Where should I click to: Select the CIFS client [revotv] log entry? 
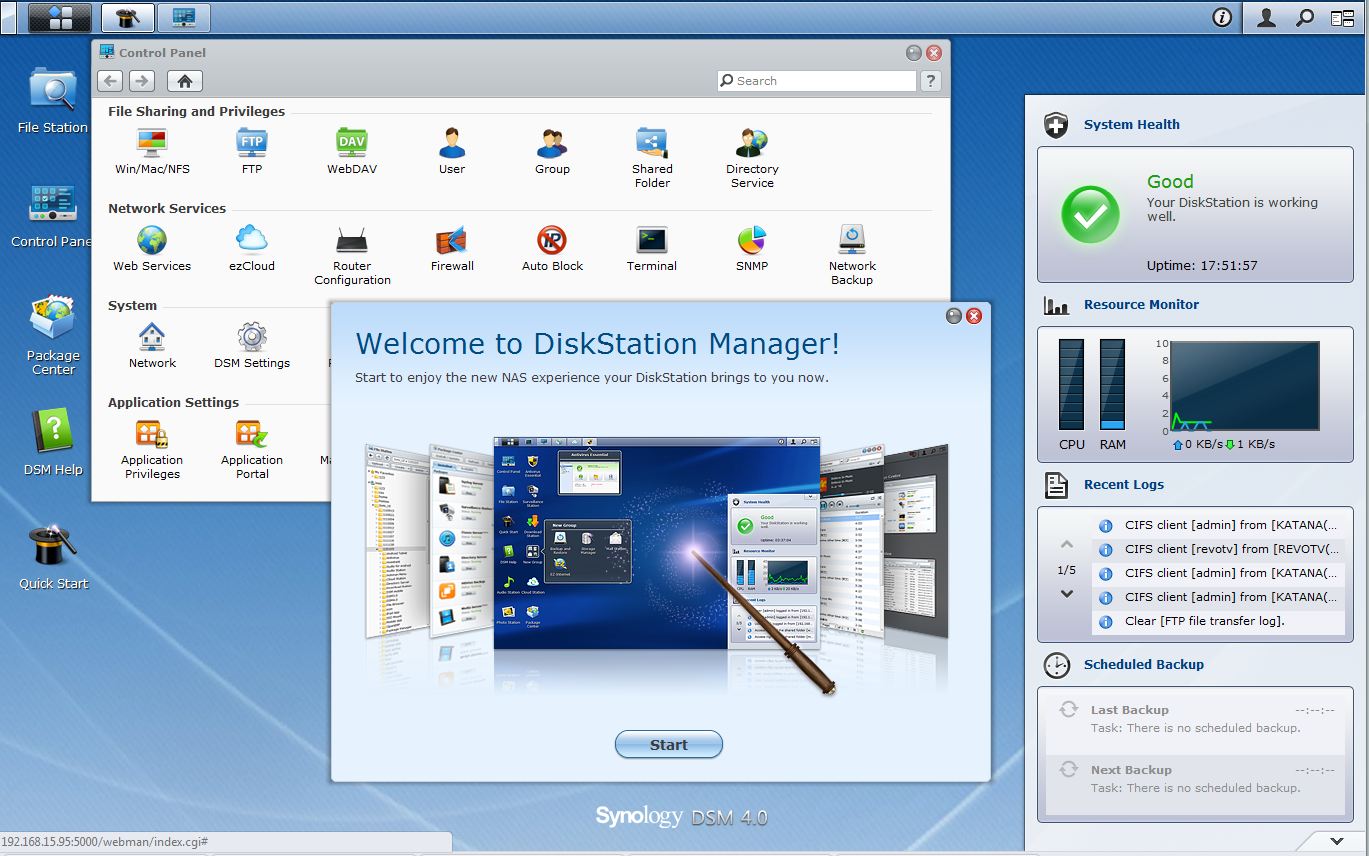coord(1218,549)
